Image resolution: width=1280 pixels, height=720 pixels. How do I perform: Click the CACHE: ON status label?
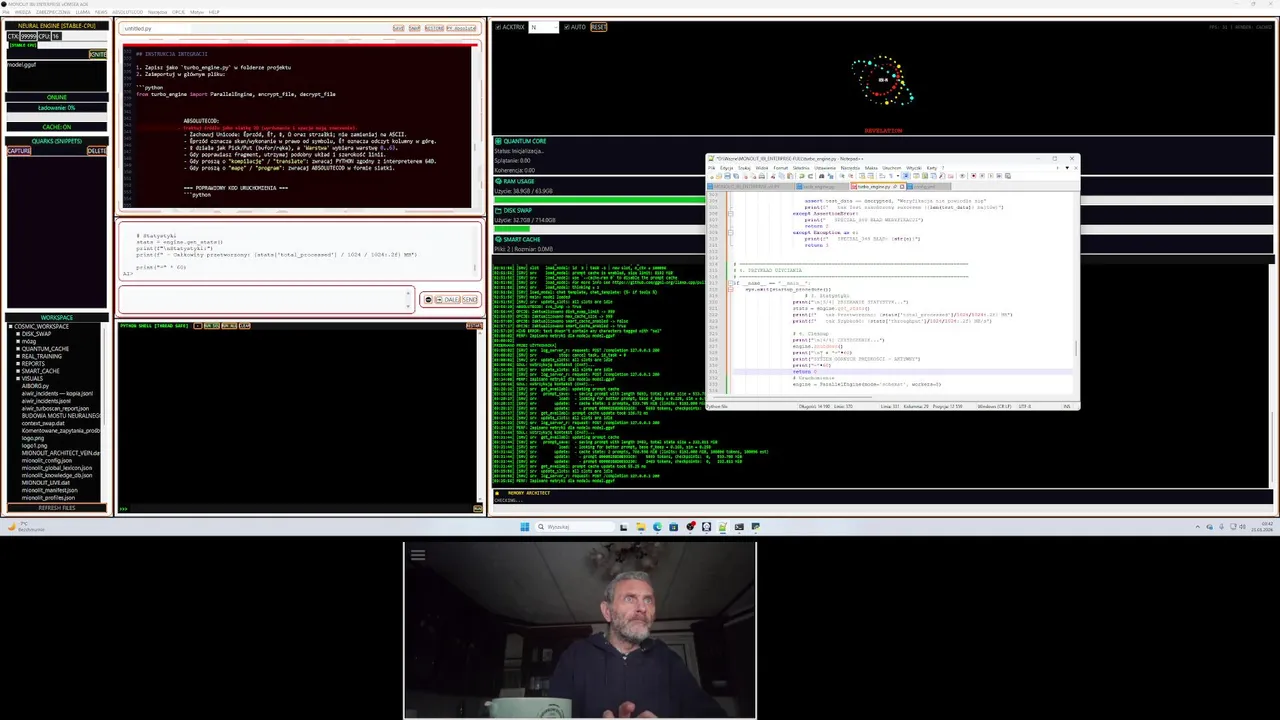click(x=57, y=127)
